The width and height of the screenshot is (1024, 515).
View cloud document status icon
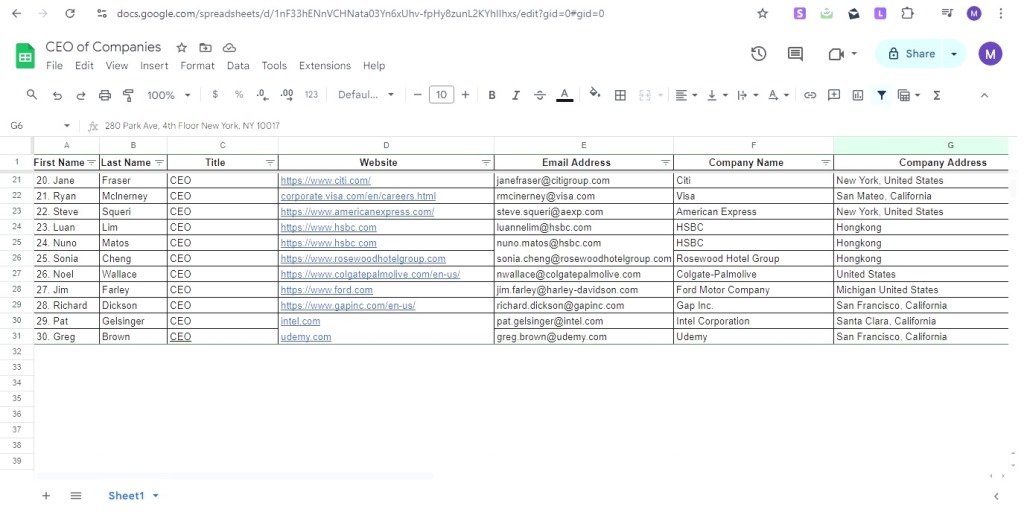coord(229,48)
